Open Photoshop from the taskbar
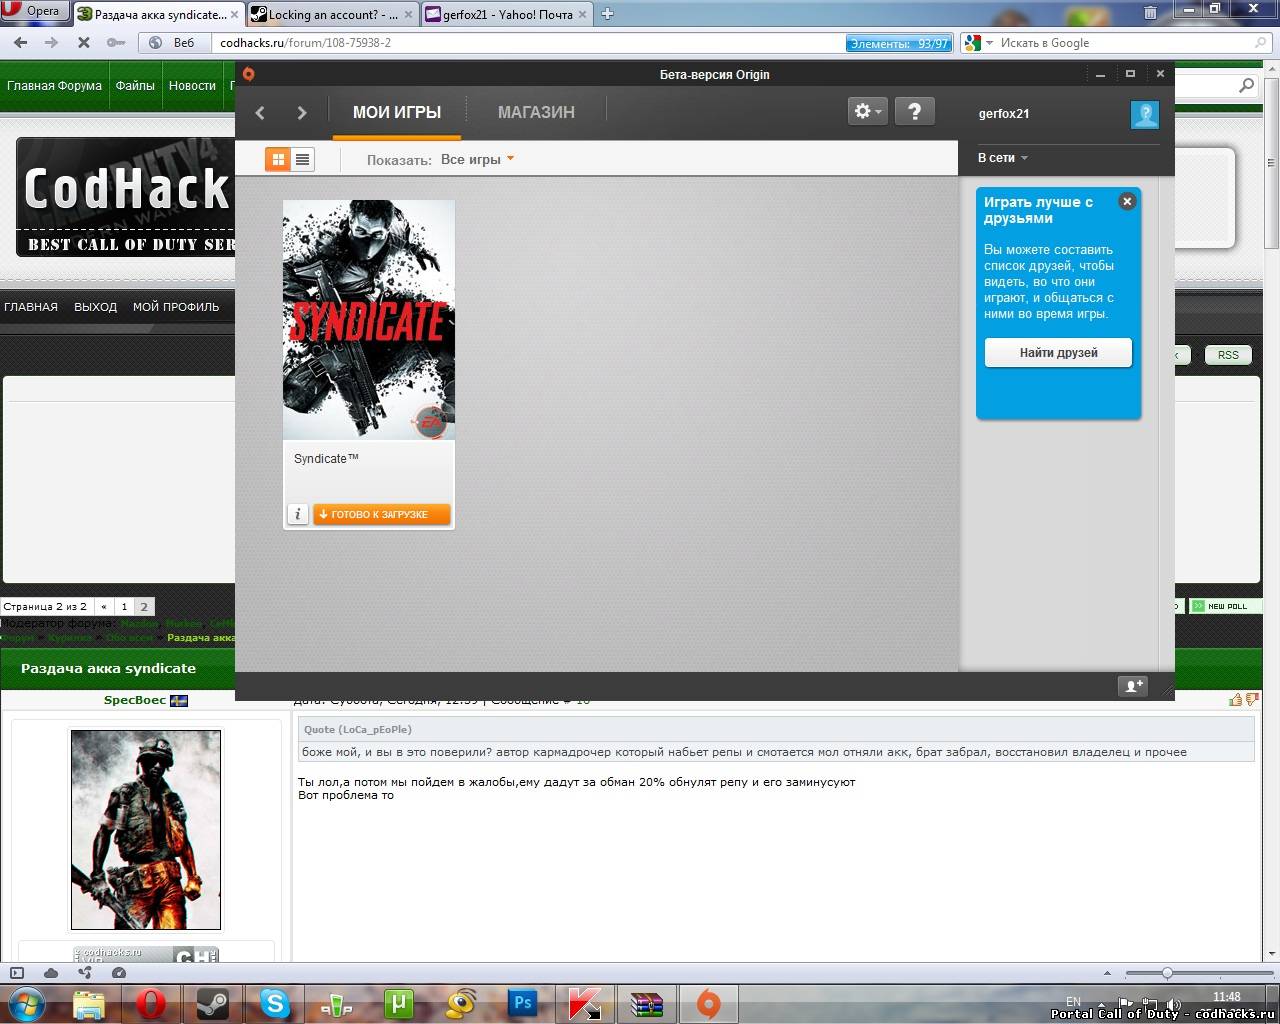 pos(522,1003)
